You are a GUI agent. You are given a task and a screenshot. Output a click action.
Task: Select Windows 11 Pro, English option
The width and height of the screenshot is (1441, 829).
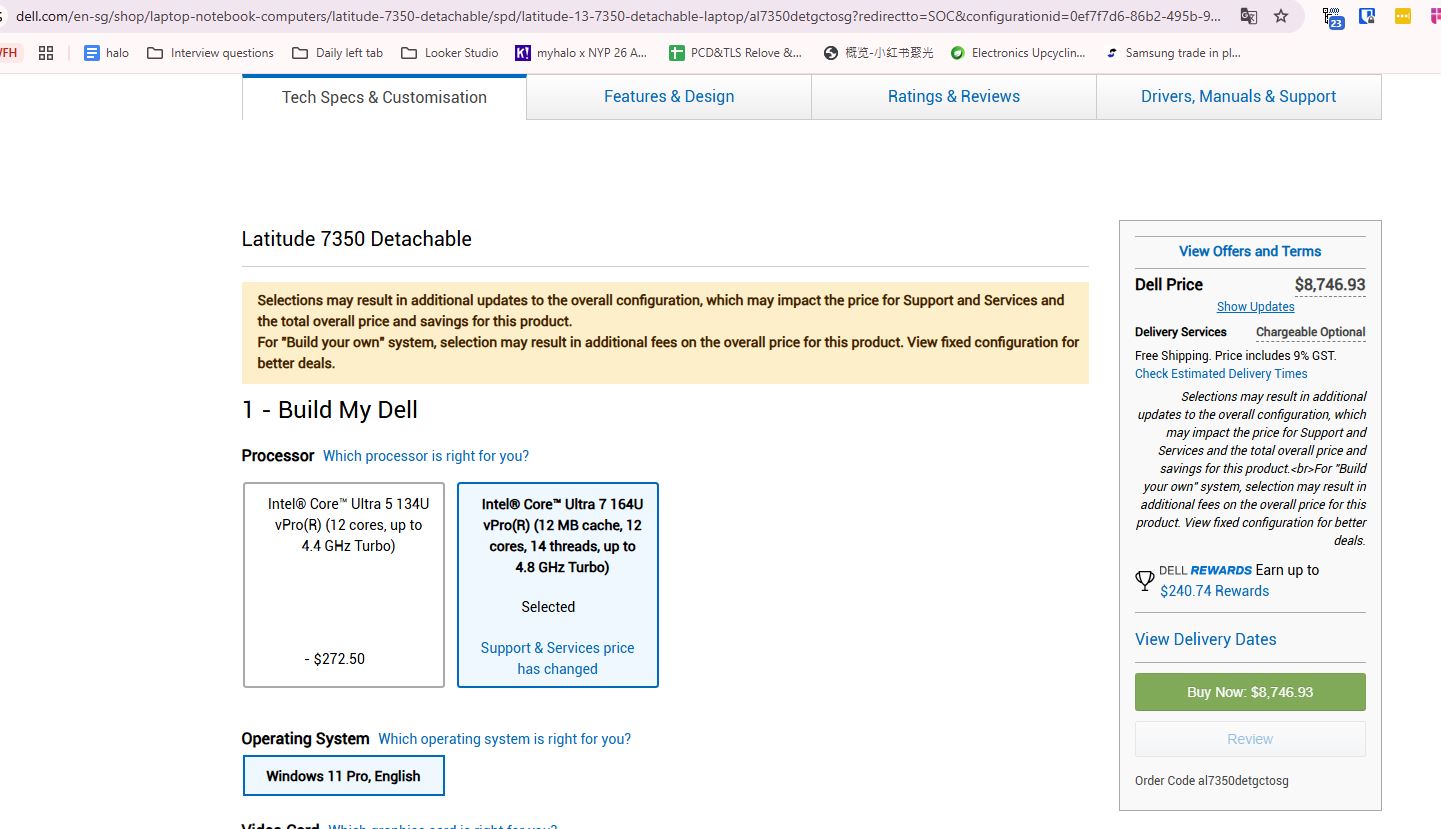pos(343,776)
